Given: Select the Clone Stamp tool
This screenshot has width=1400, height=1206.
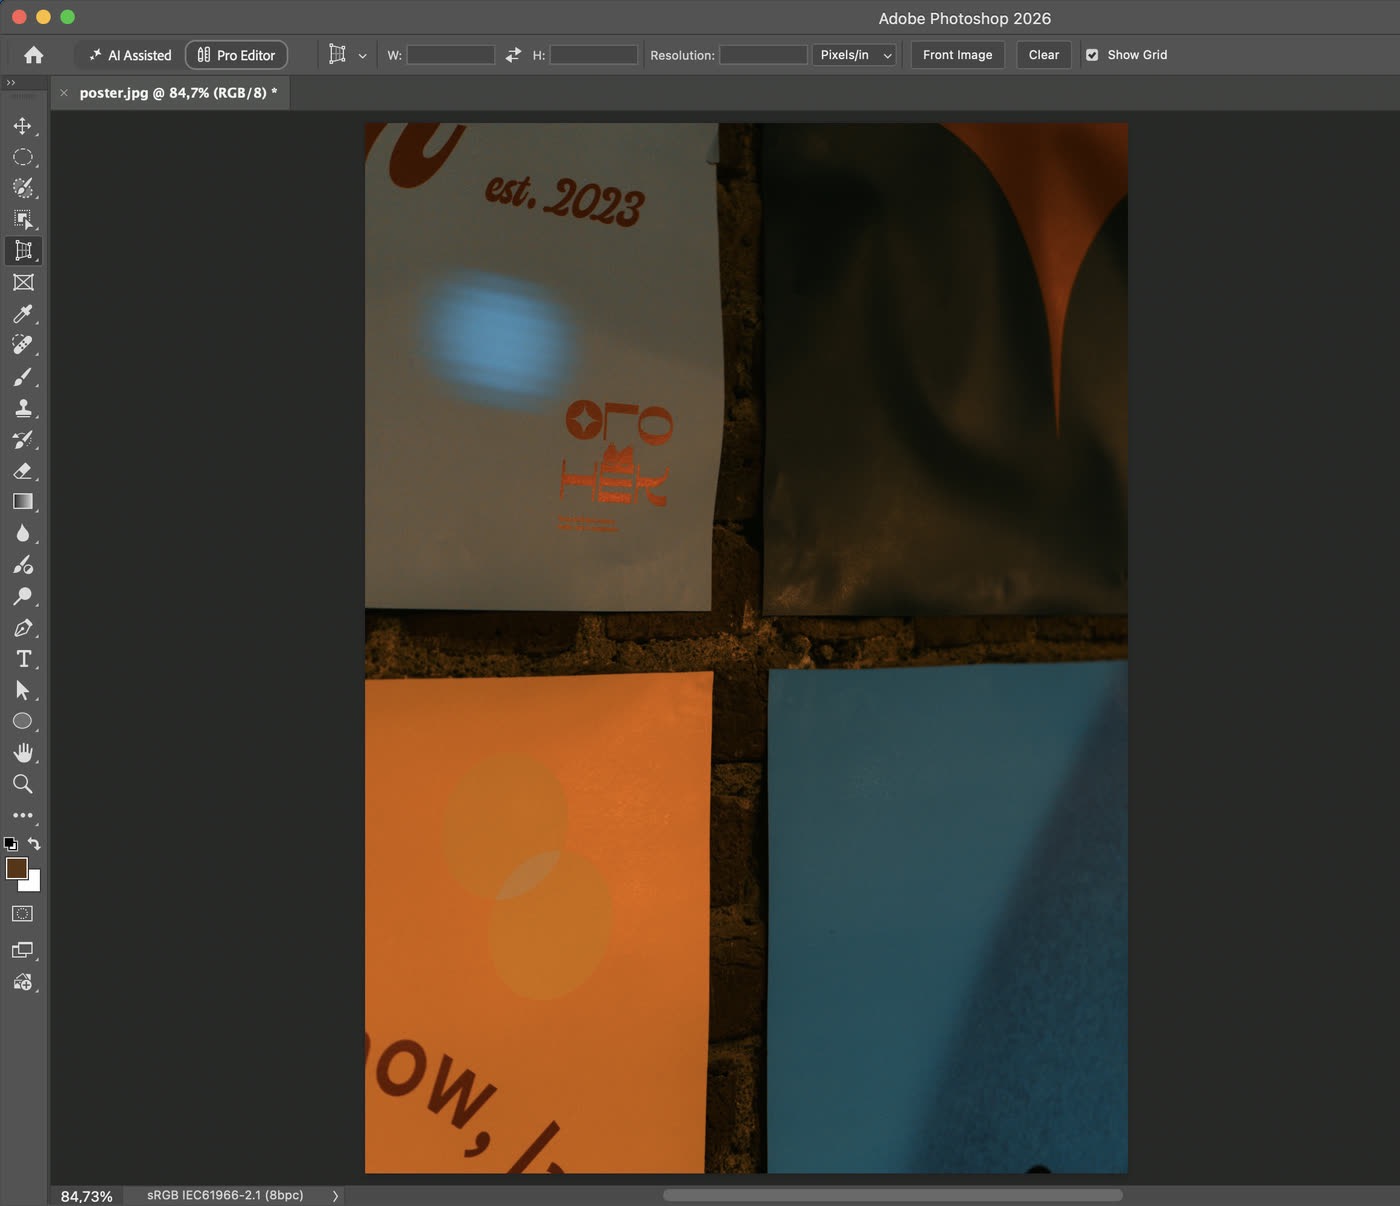Looking at the screenshot, I should pos(22,408).
